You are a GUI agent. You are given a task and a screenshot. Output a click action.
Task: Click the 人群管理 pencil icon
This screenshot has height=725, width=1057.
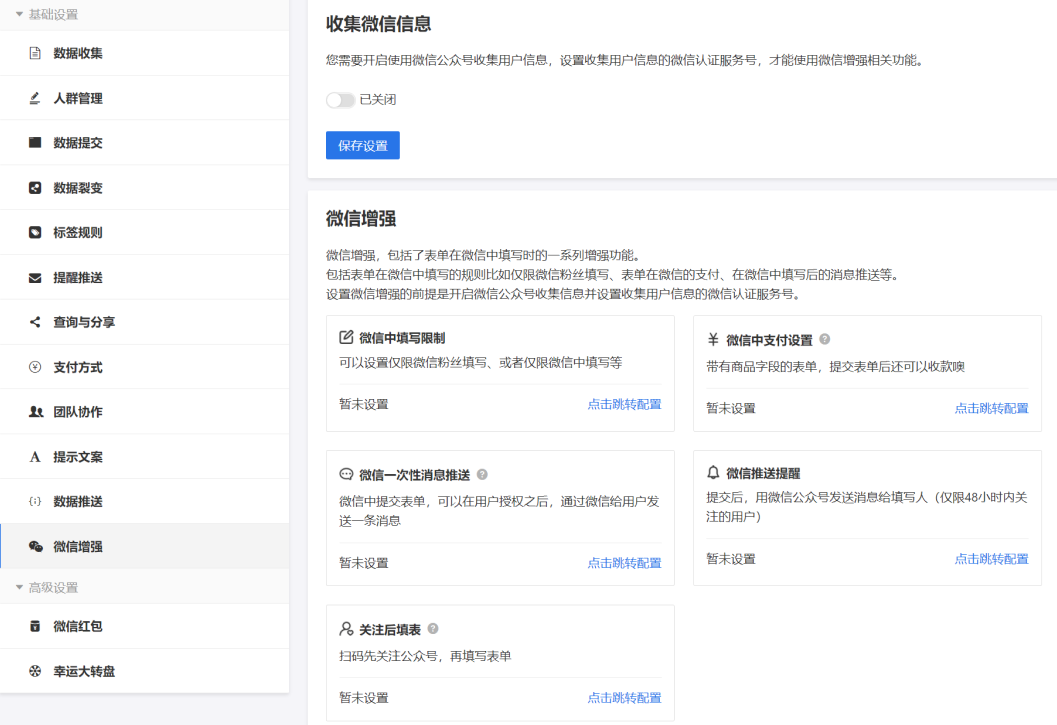click(x=35, y=98)
